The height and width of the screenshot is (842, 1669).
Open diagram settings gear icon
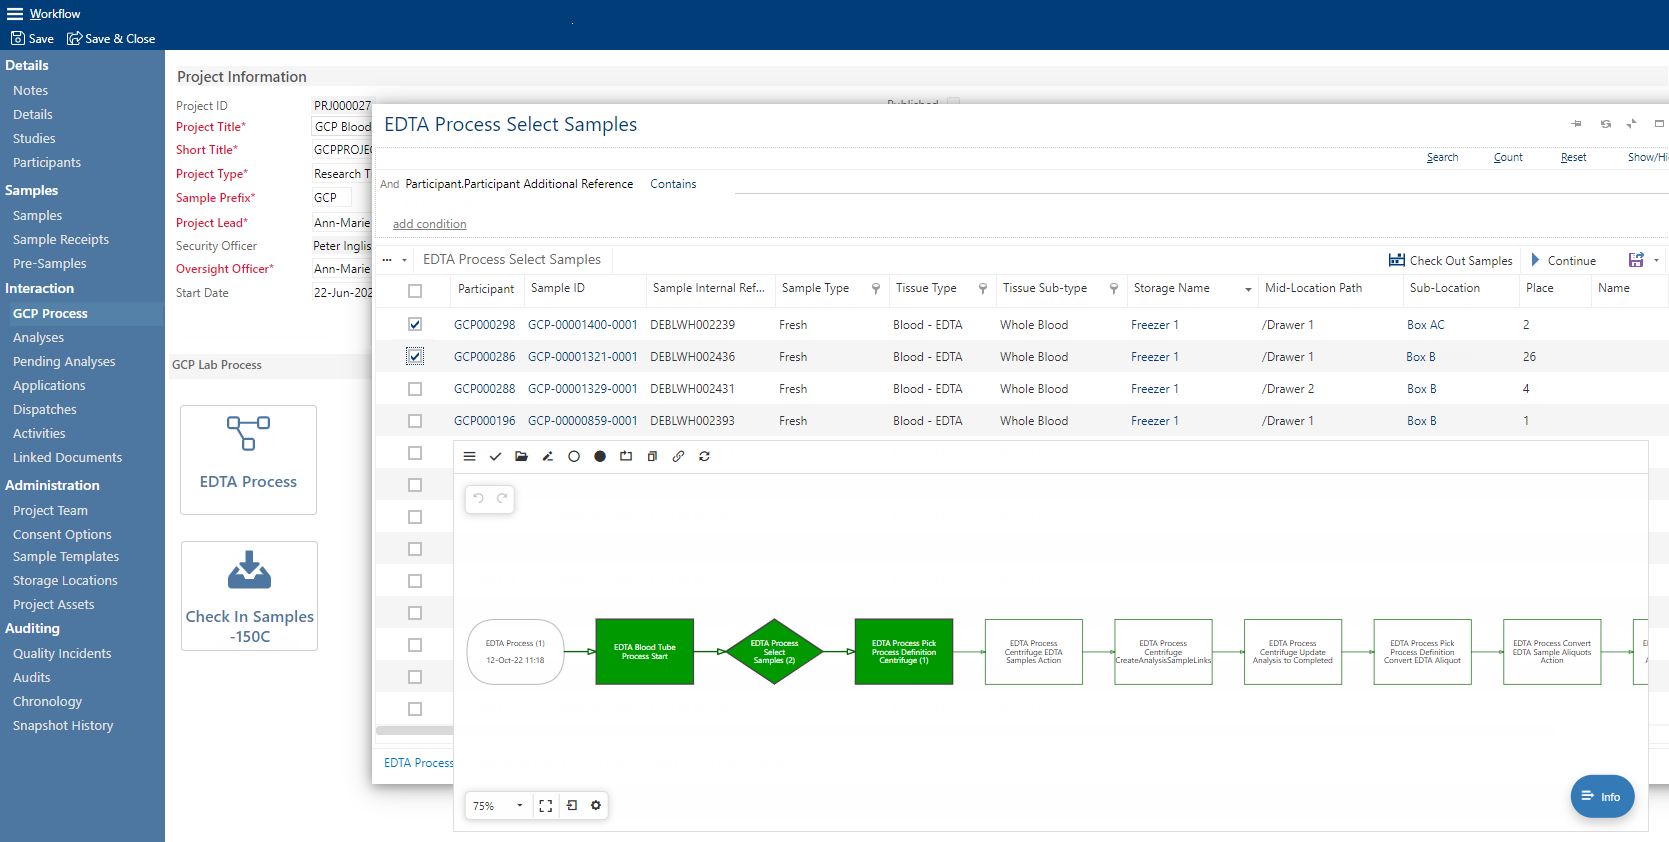(596, 805)
